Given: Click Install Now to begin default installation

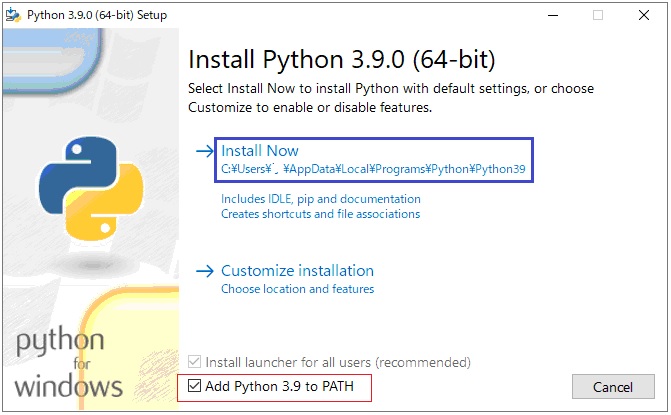Looking at the screenshot, I should [260, 151].
